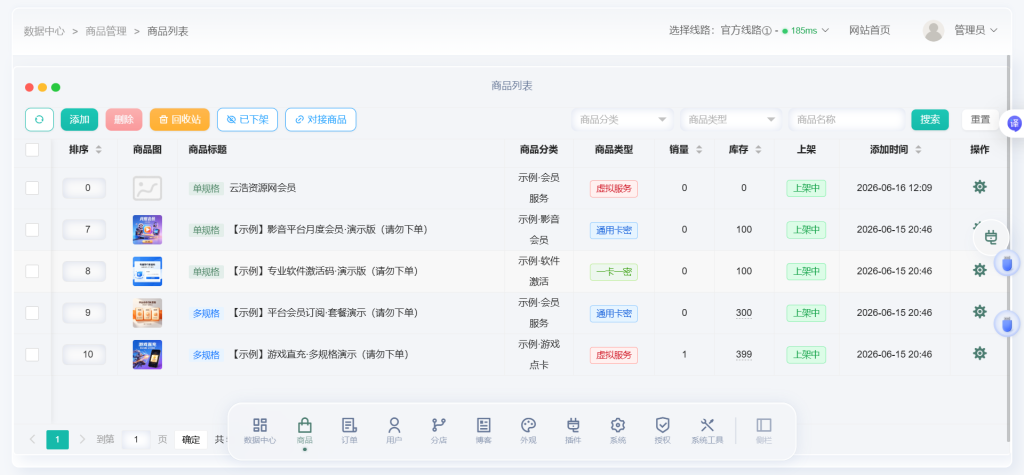The height and width of the screenshot is (475, 1024).
Task: Expand the 管理员 user menu
Action: pyautogui.click(x=976, y=30)
